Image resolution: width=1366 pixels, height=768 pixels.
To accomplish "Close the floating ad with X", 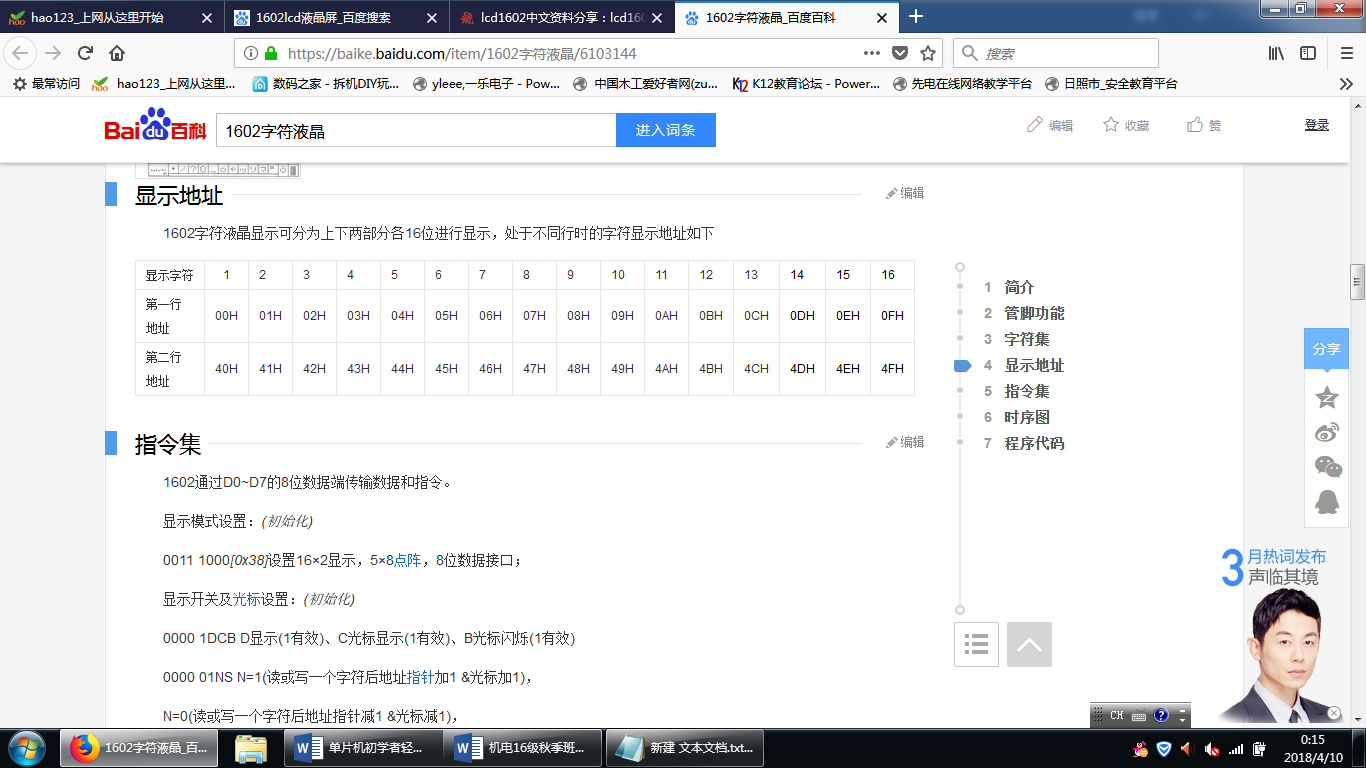I will (1333, 713).
